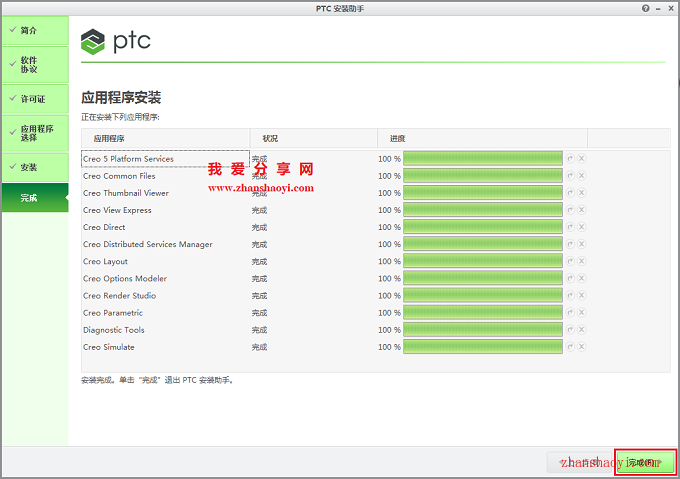
Task: Minimize the PTC 安装助手 window
Action: (658, 8)
